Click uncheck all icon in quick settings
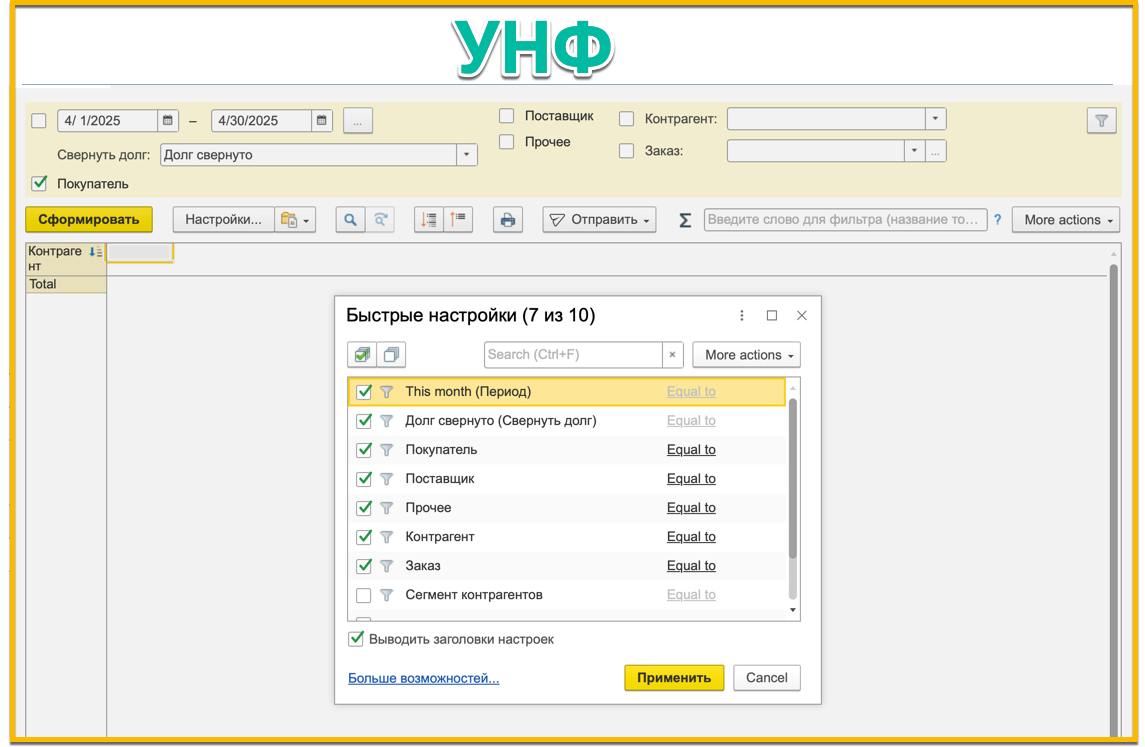Viewport: 1145px width, 747px height. pos(391,355)
